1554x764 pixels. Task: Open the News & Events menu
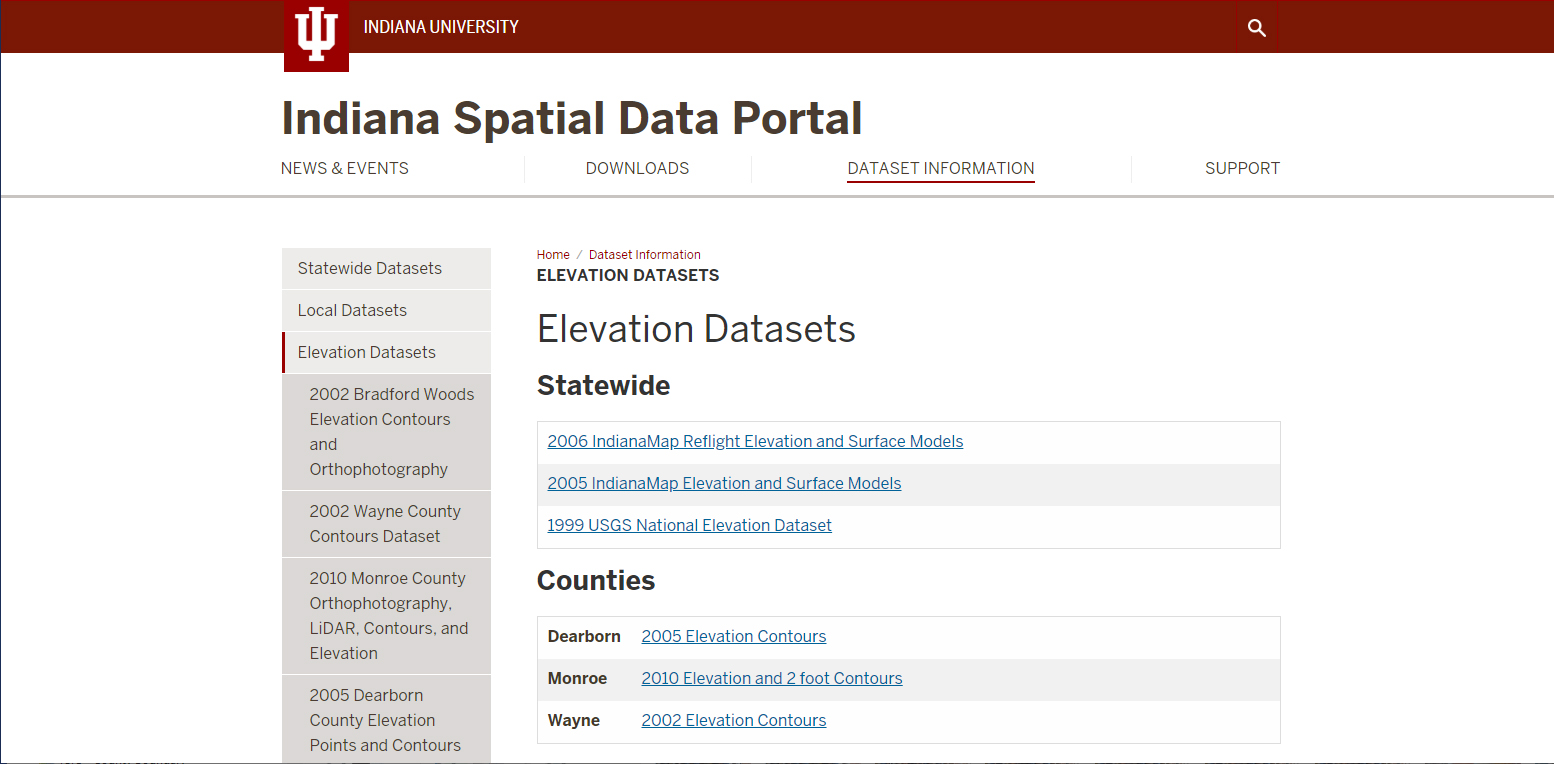pyautogui.click(x=345, y=168)
